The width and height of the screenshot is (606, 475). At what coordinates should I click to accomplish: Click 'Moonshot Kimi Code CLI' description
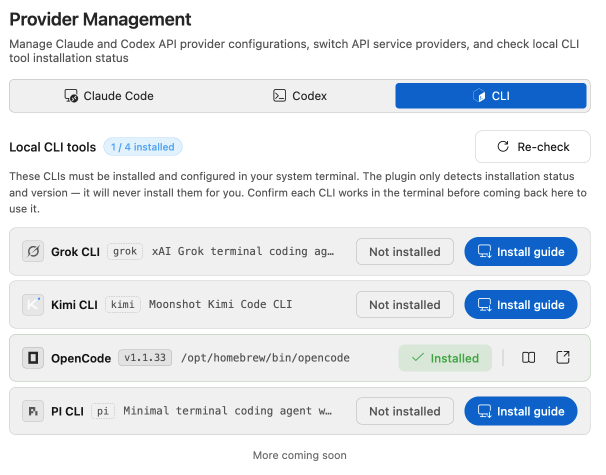coord(221,305)
